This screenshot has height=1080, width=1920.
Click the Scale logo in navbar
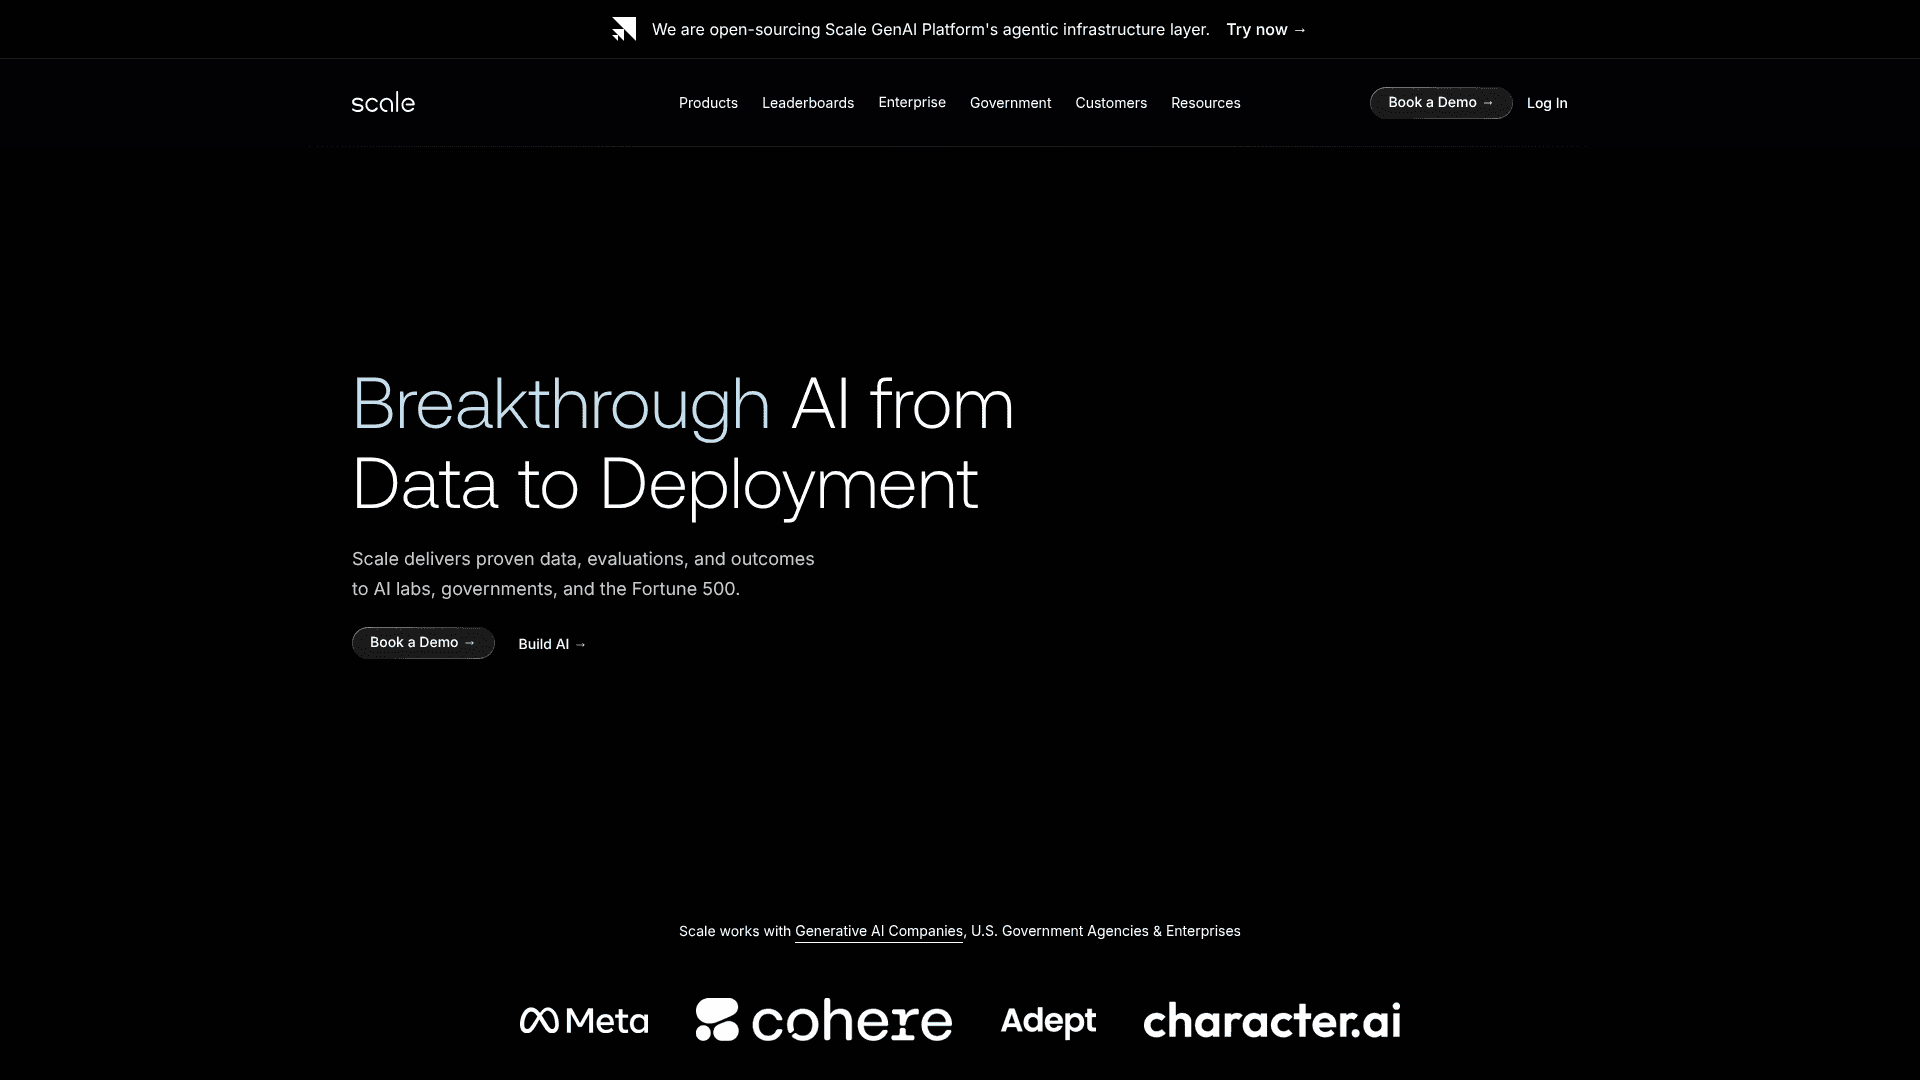383,103
